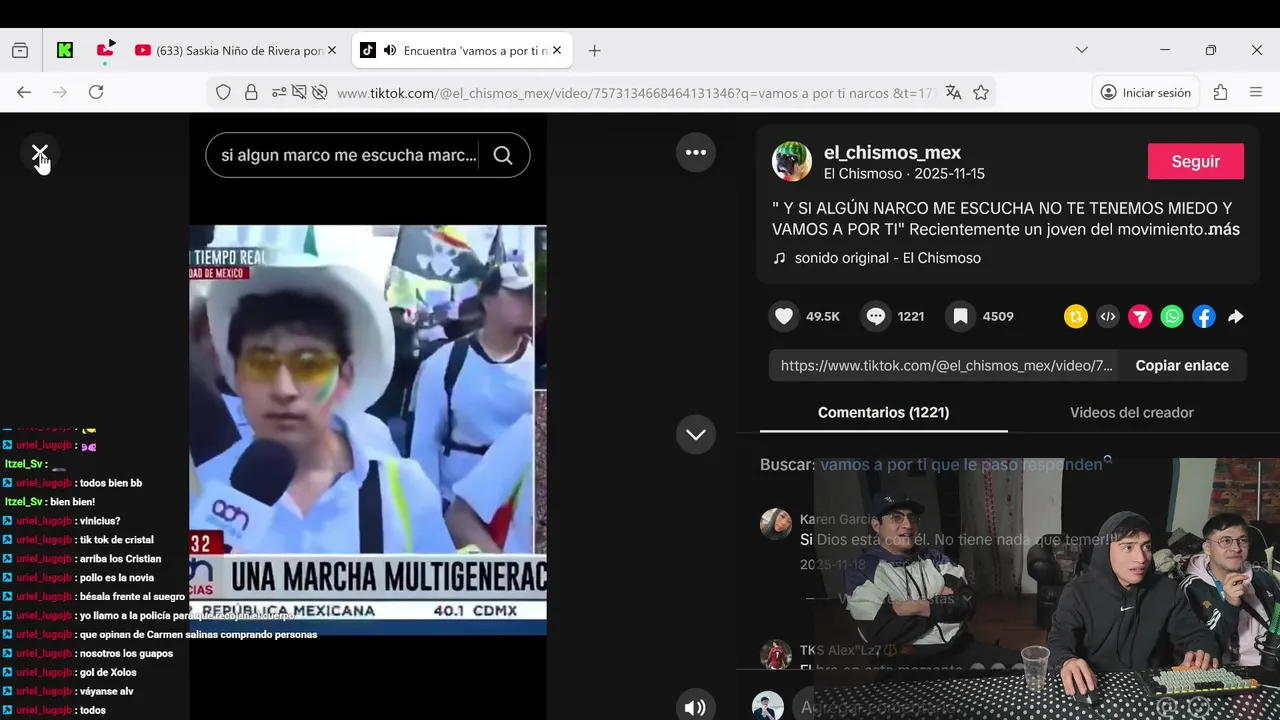Close the TikTok video viewer
Viewport: 1280px width, 720px height.
coord(40,154)
